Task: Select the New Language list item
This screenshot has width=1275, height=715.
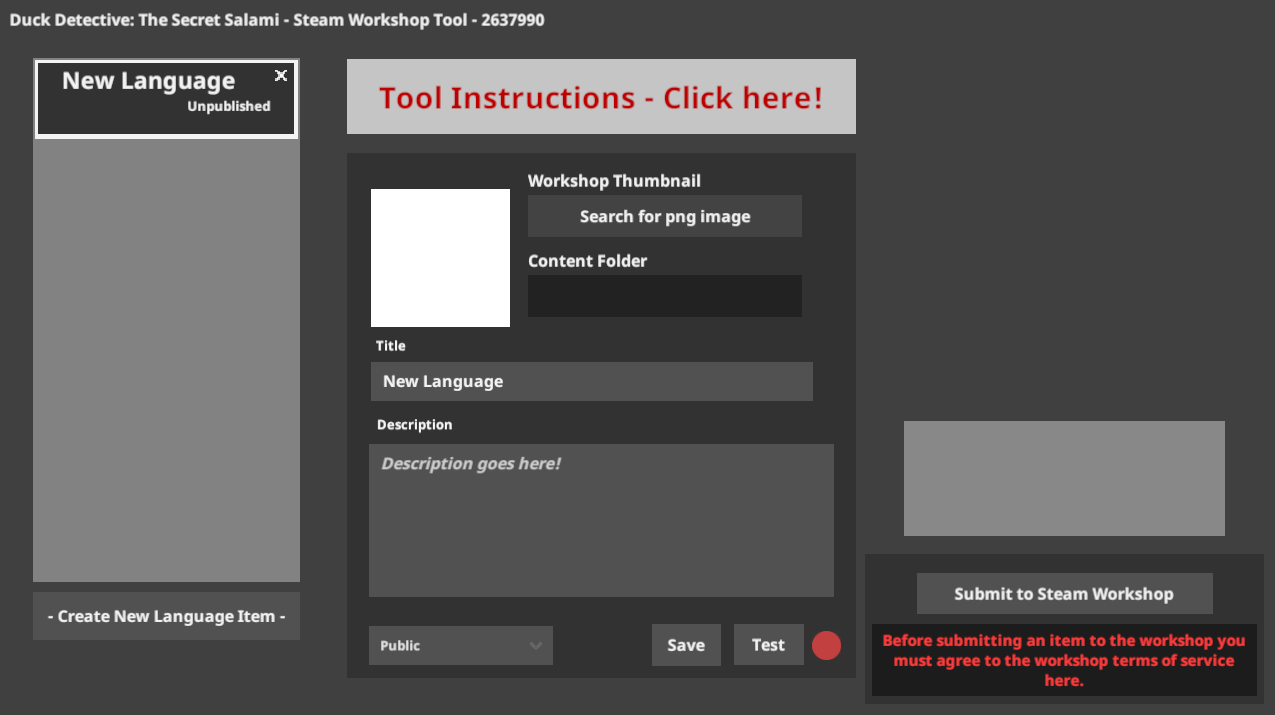Action: (166, 98)
